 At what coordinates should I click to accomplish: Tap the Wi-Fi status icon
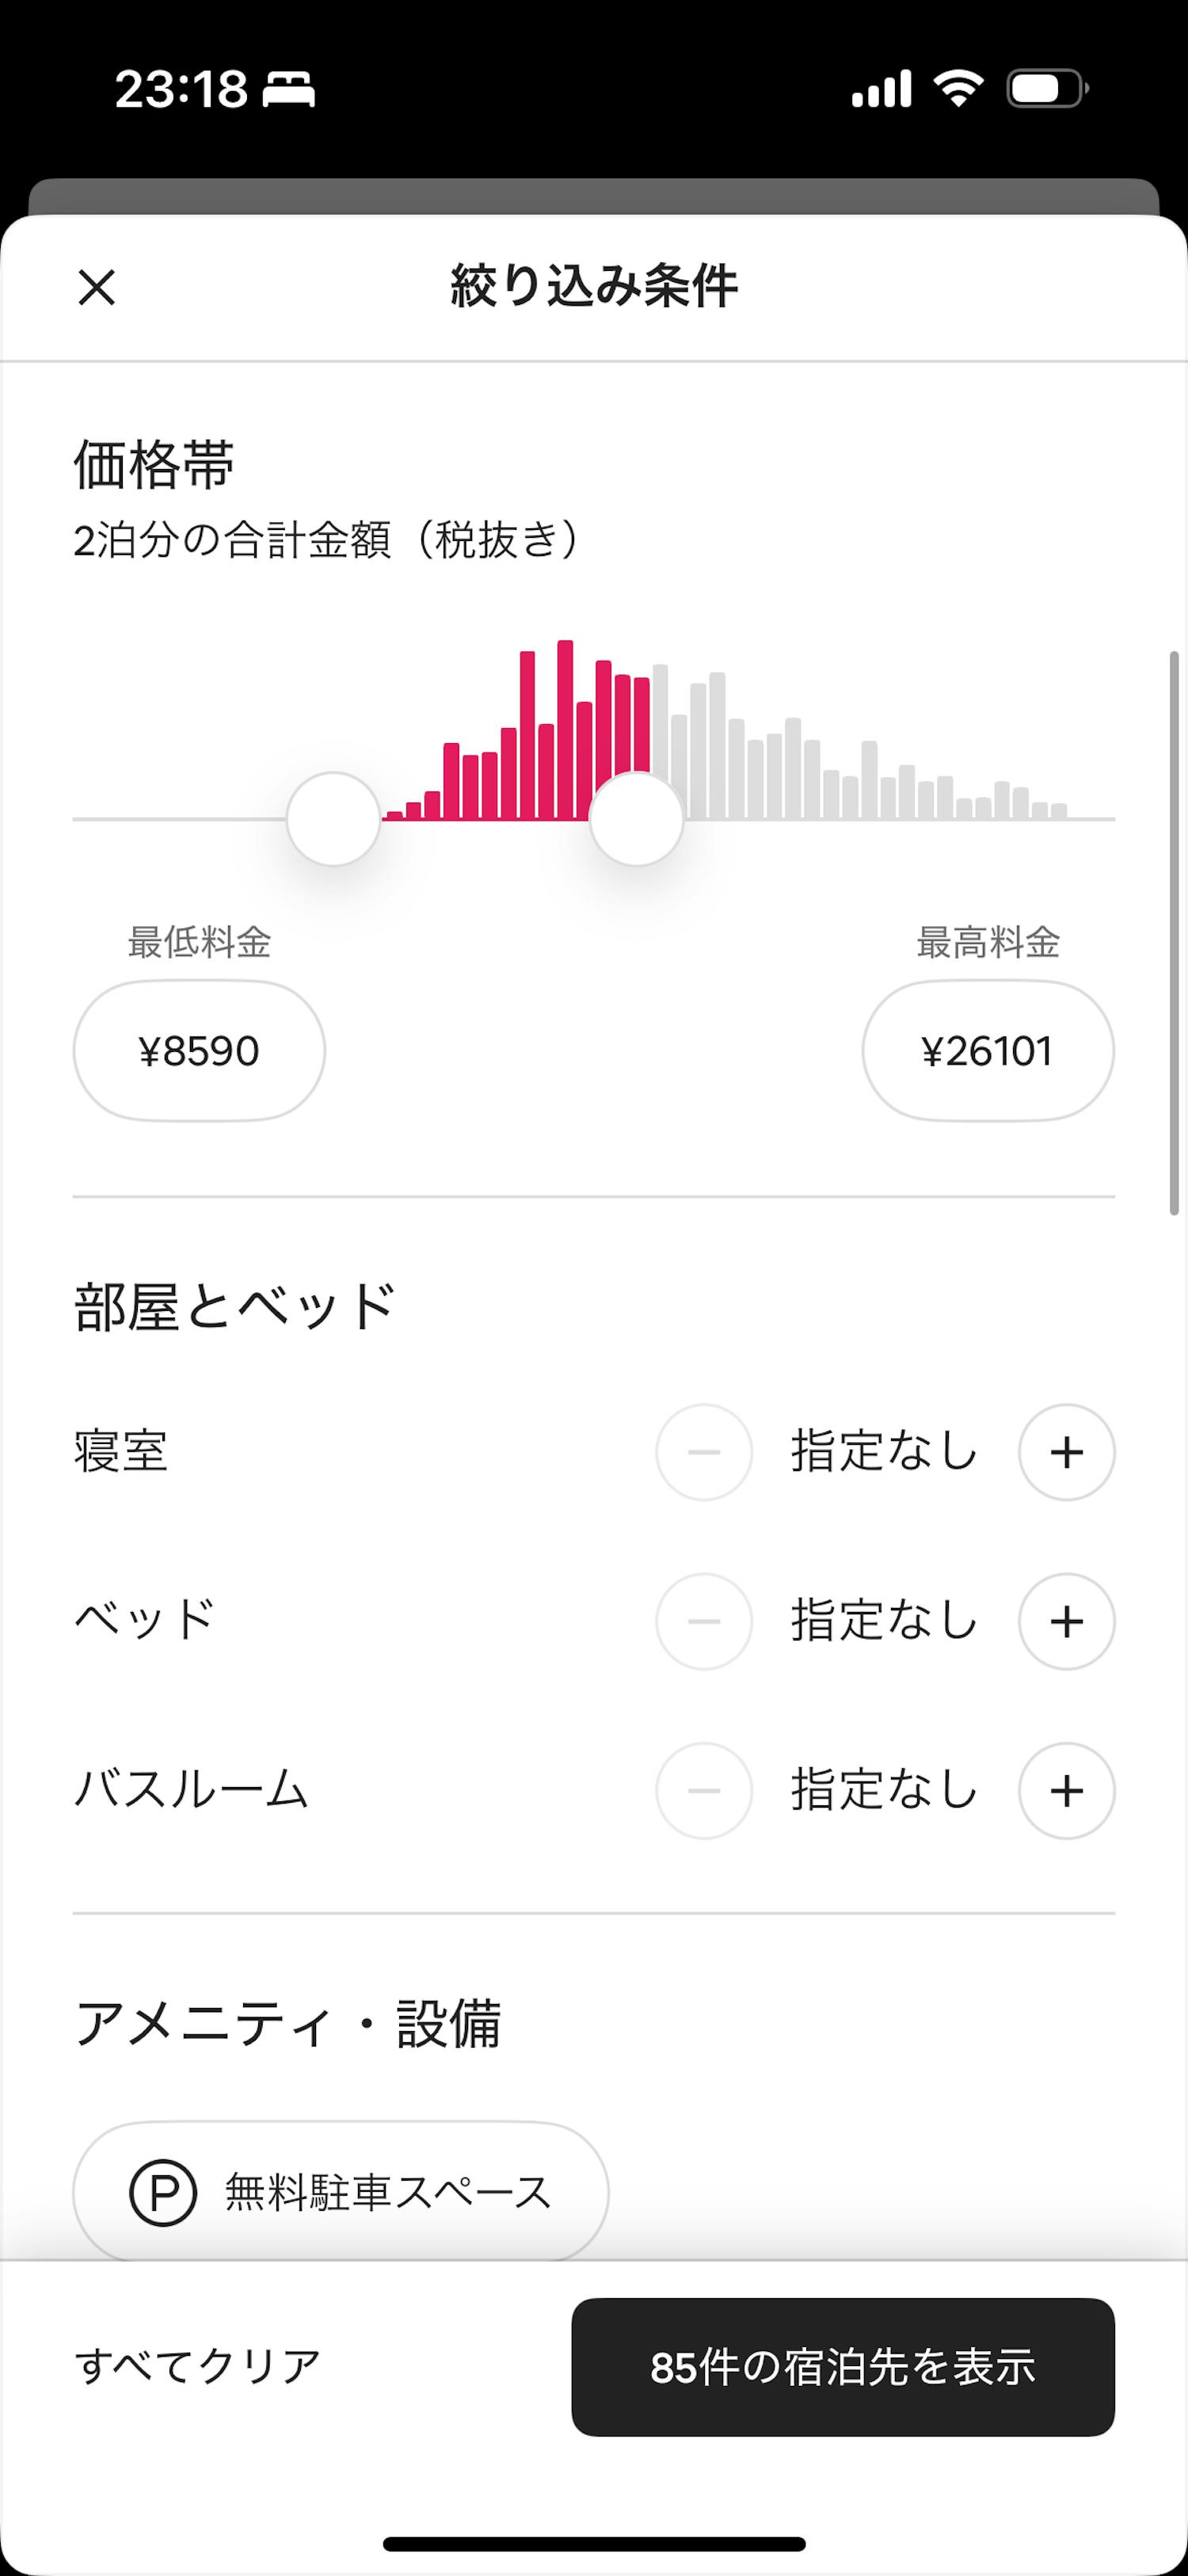point(958,89)
